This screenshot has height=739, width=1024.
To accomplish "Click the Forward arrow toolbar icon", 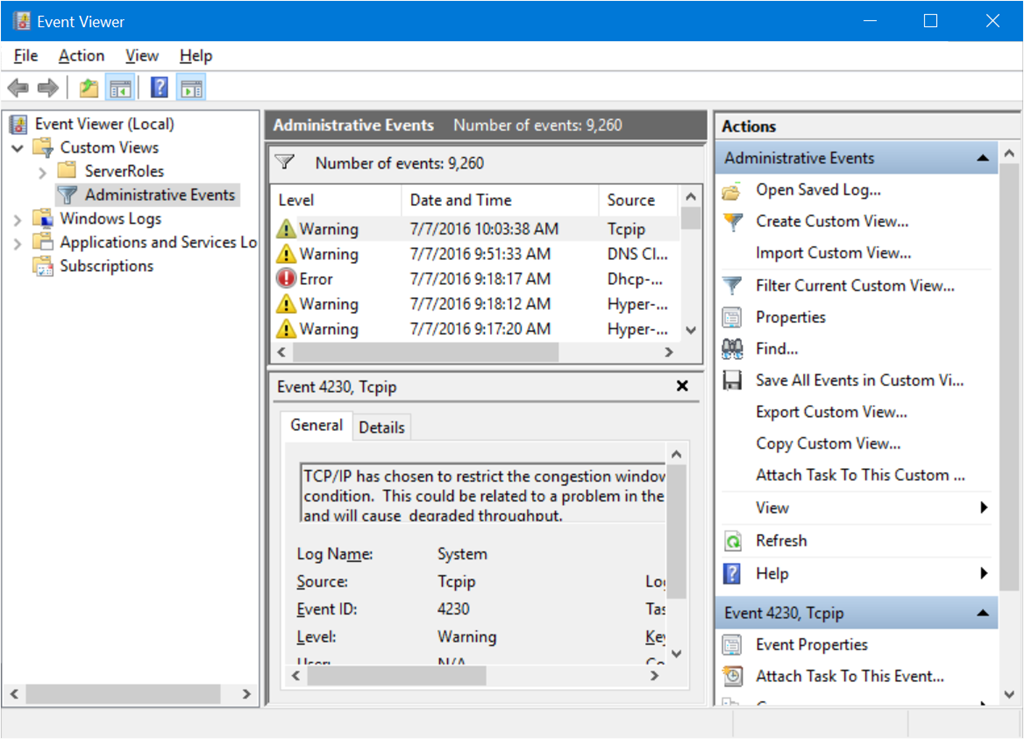I will [x=48, y=87].
